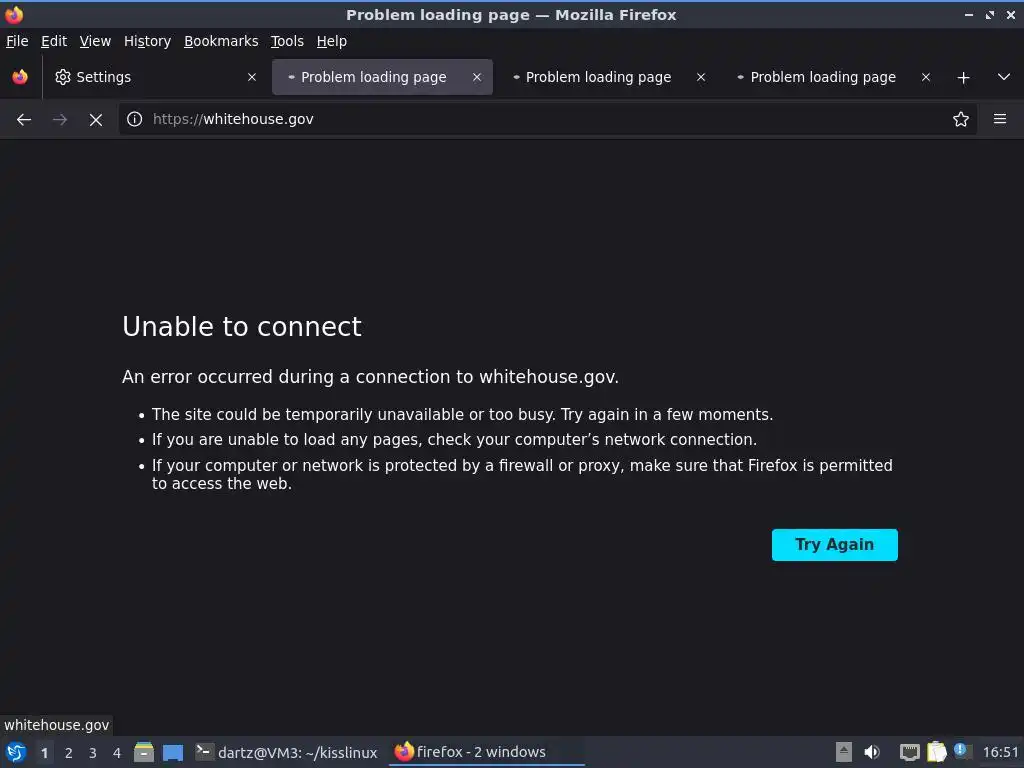Viewport: 1024px width, 768px height.
Task: Go back one page
Action: (24, 120)
